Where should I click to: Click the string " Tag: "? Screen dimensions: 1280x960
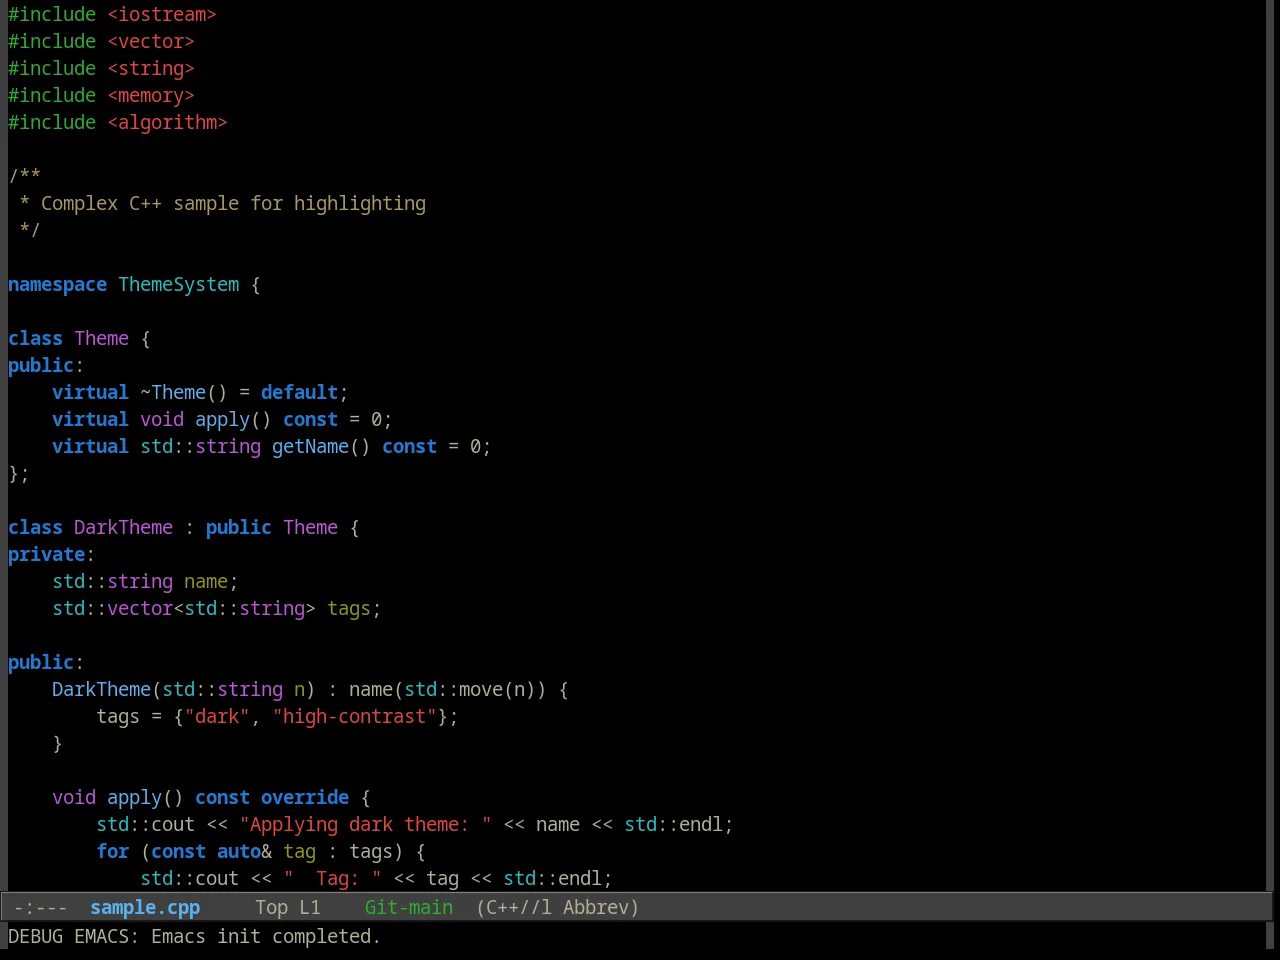(x=332, y=878)
